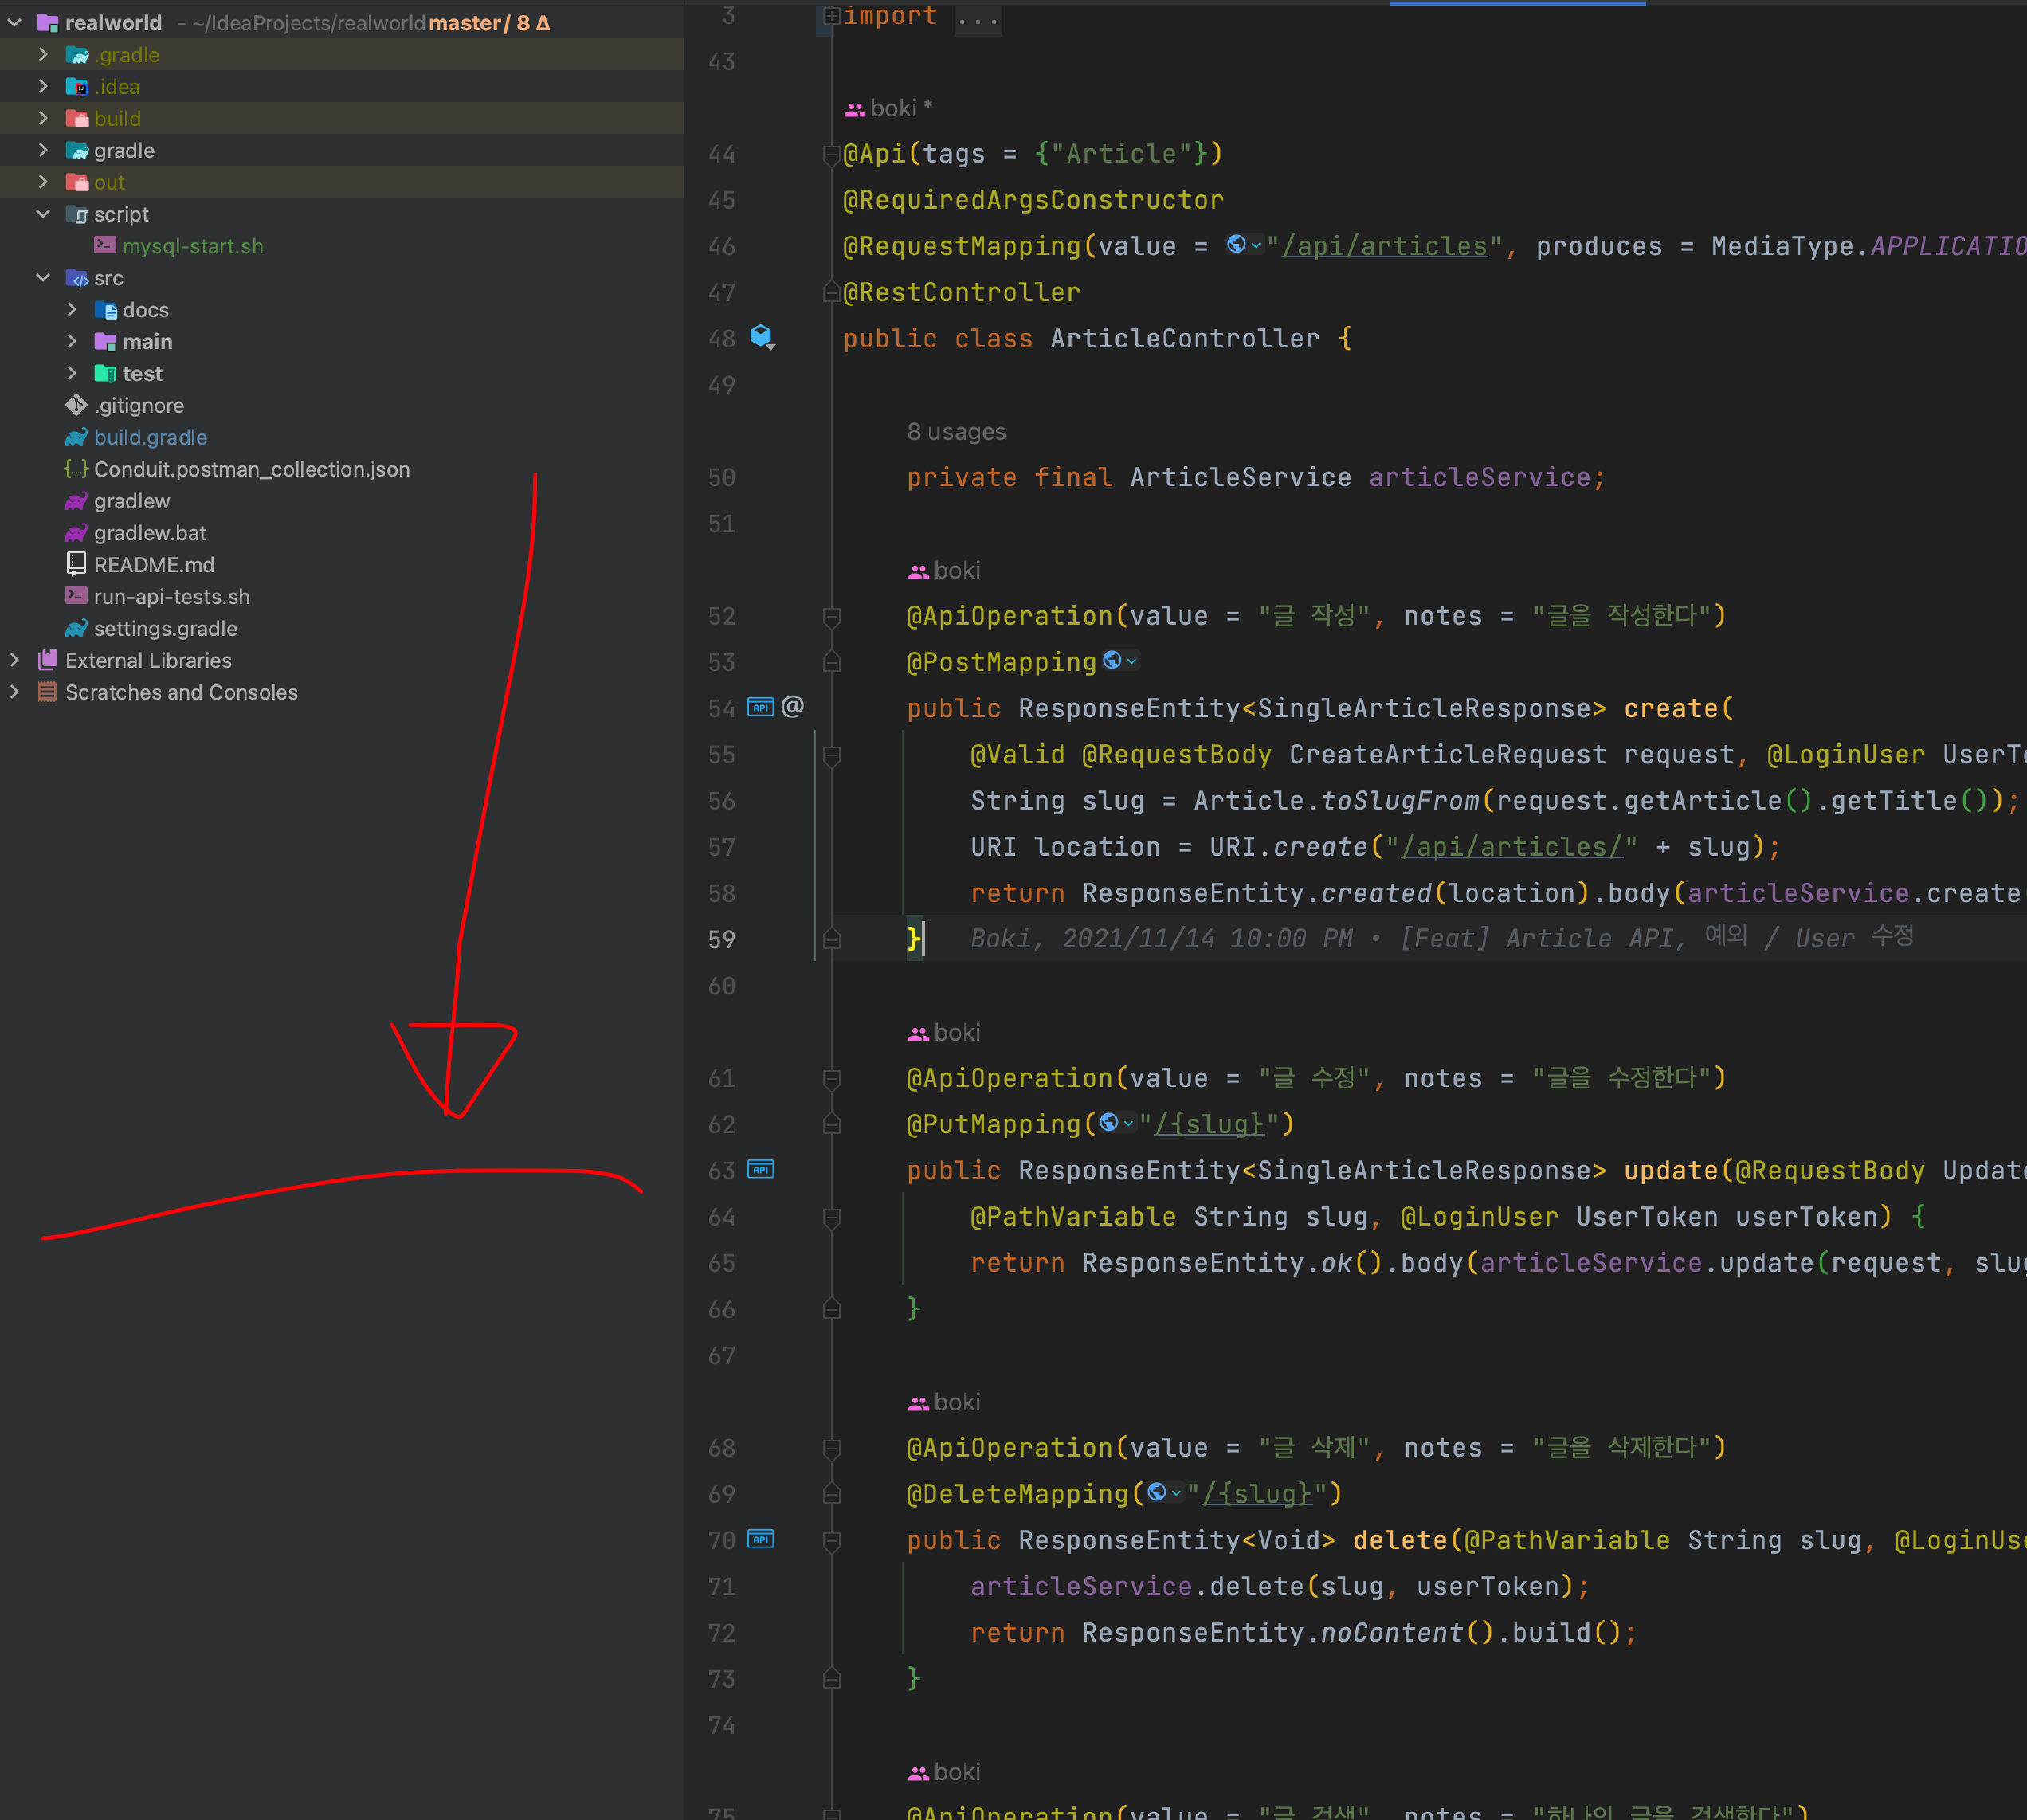Fold the create method at line 54 bracket
The height and width of the screenshot is (1820, 2027).
(x=831, y=756)
